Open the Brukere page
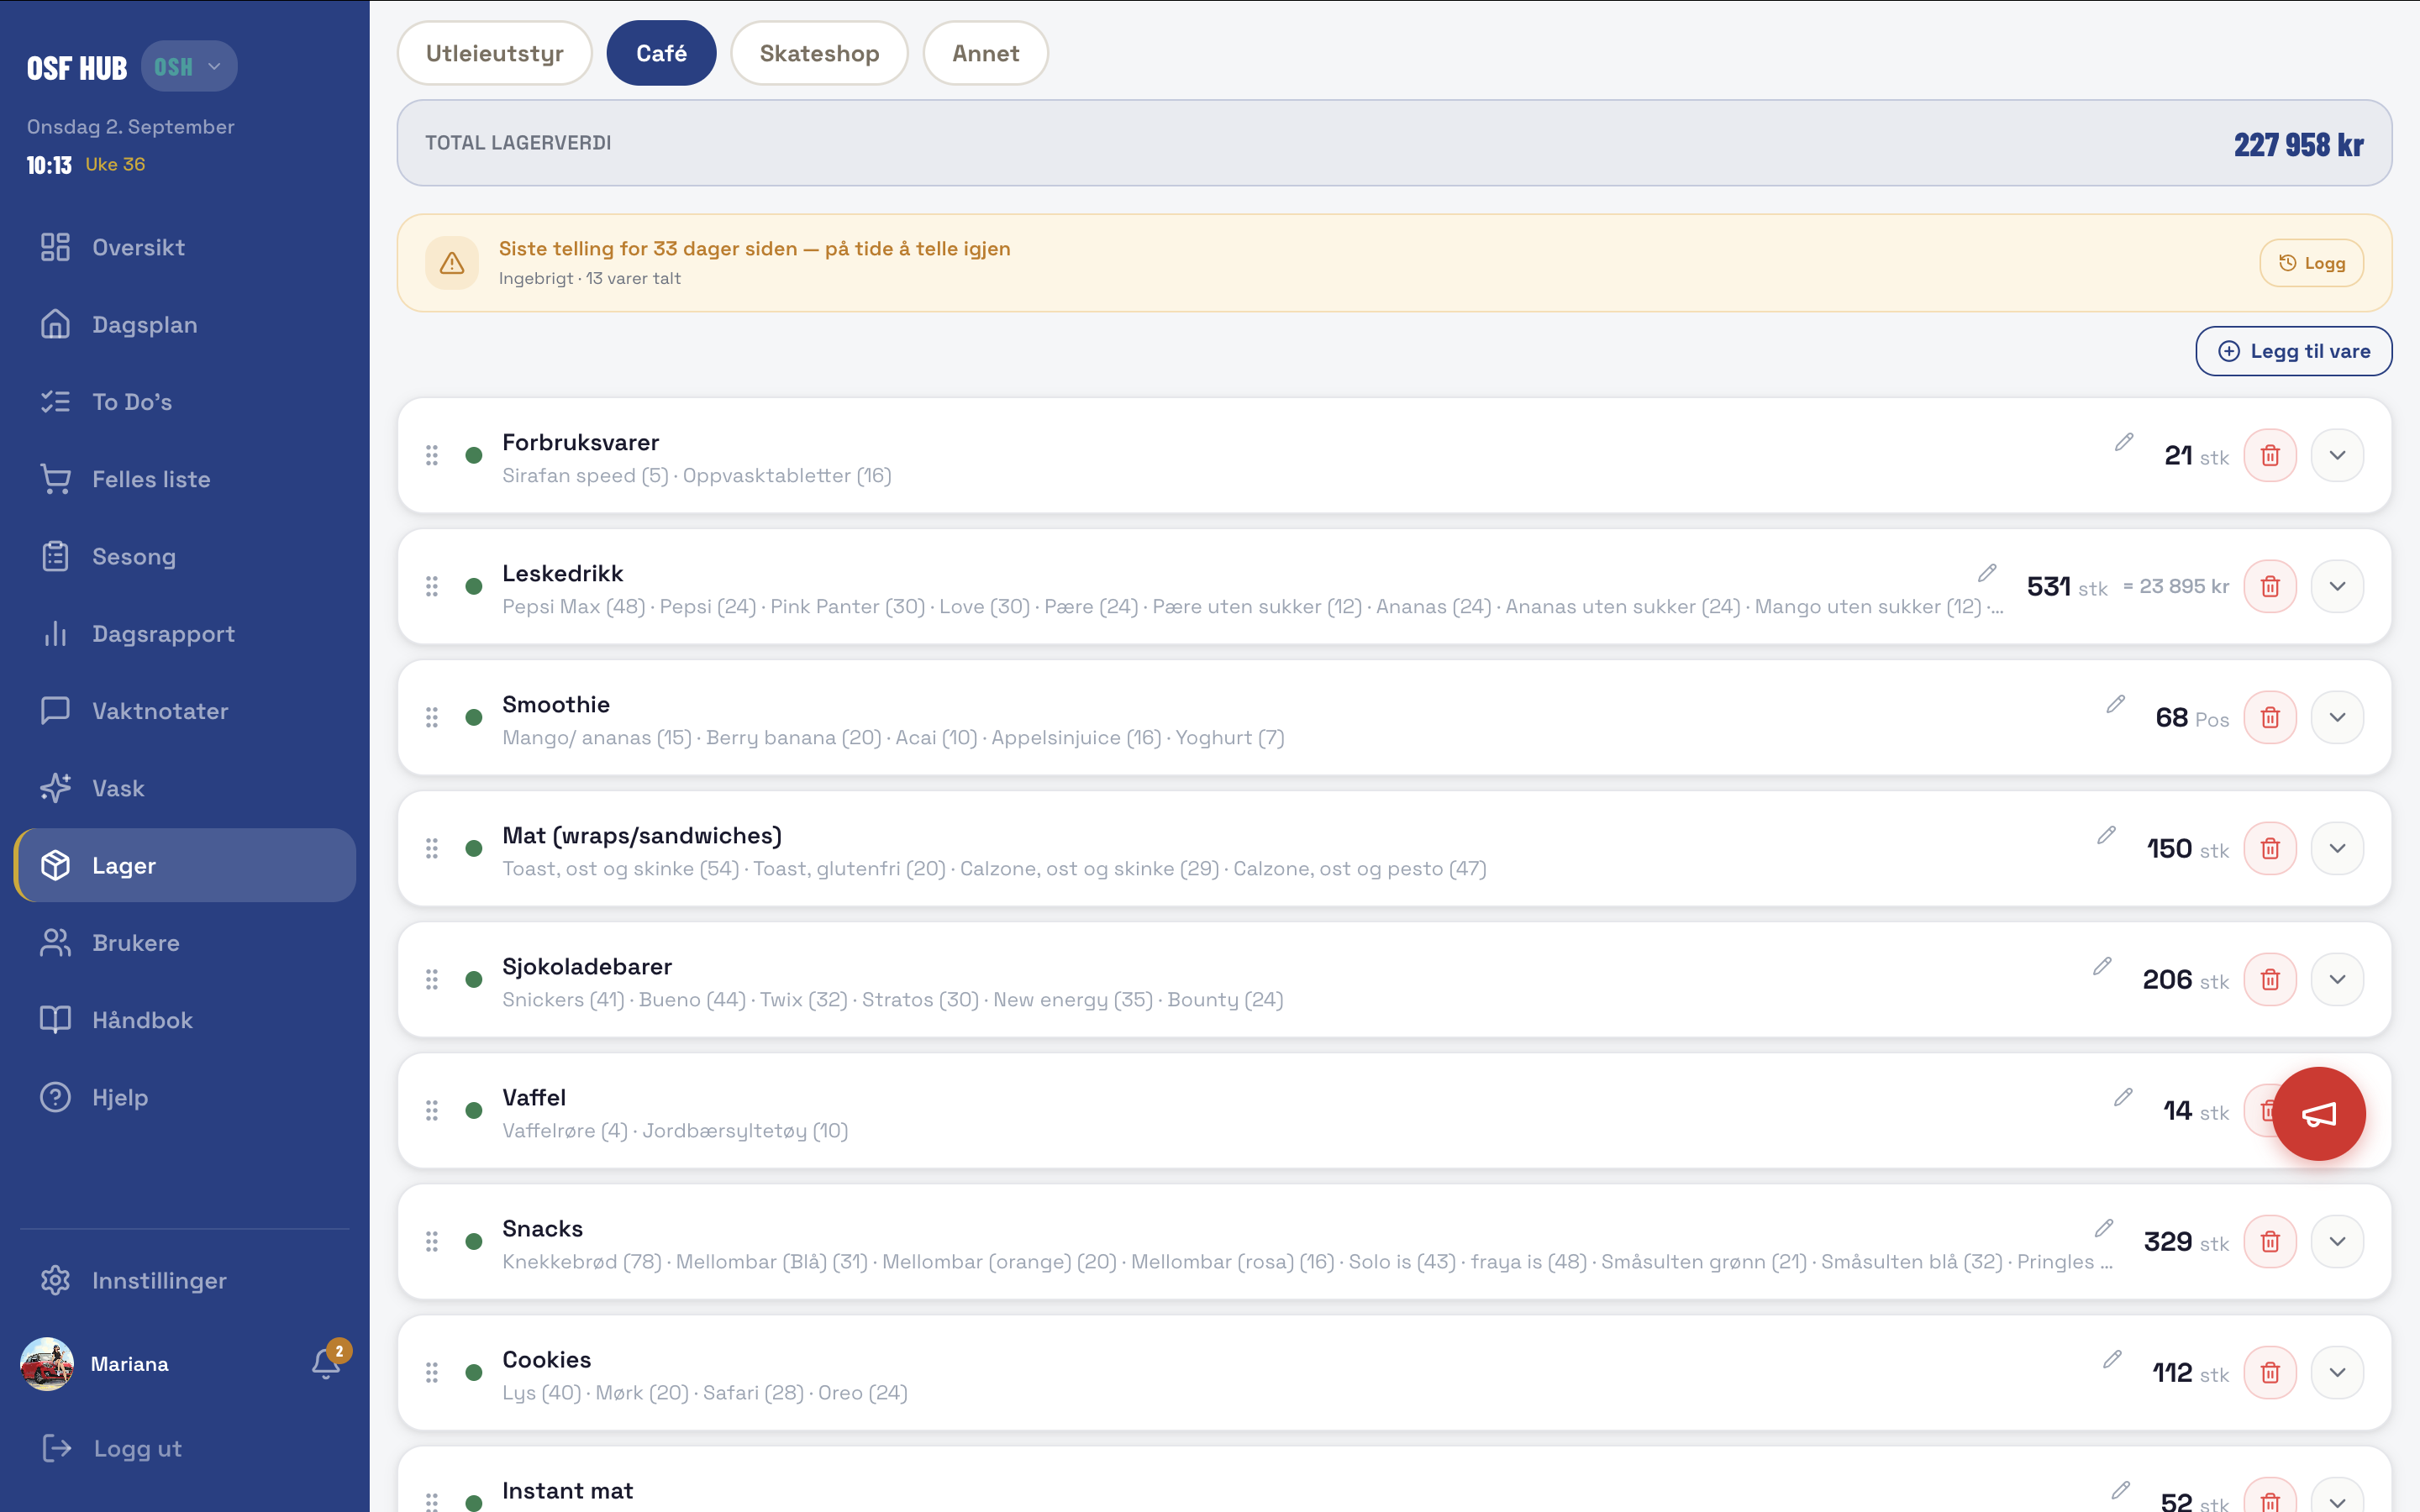This screenshot has height=1512, width=2420. (x=185, y=943)
